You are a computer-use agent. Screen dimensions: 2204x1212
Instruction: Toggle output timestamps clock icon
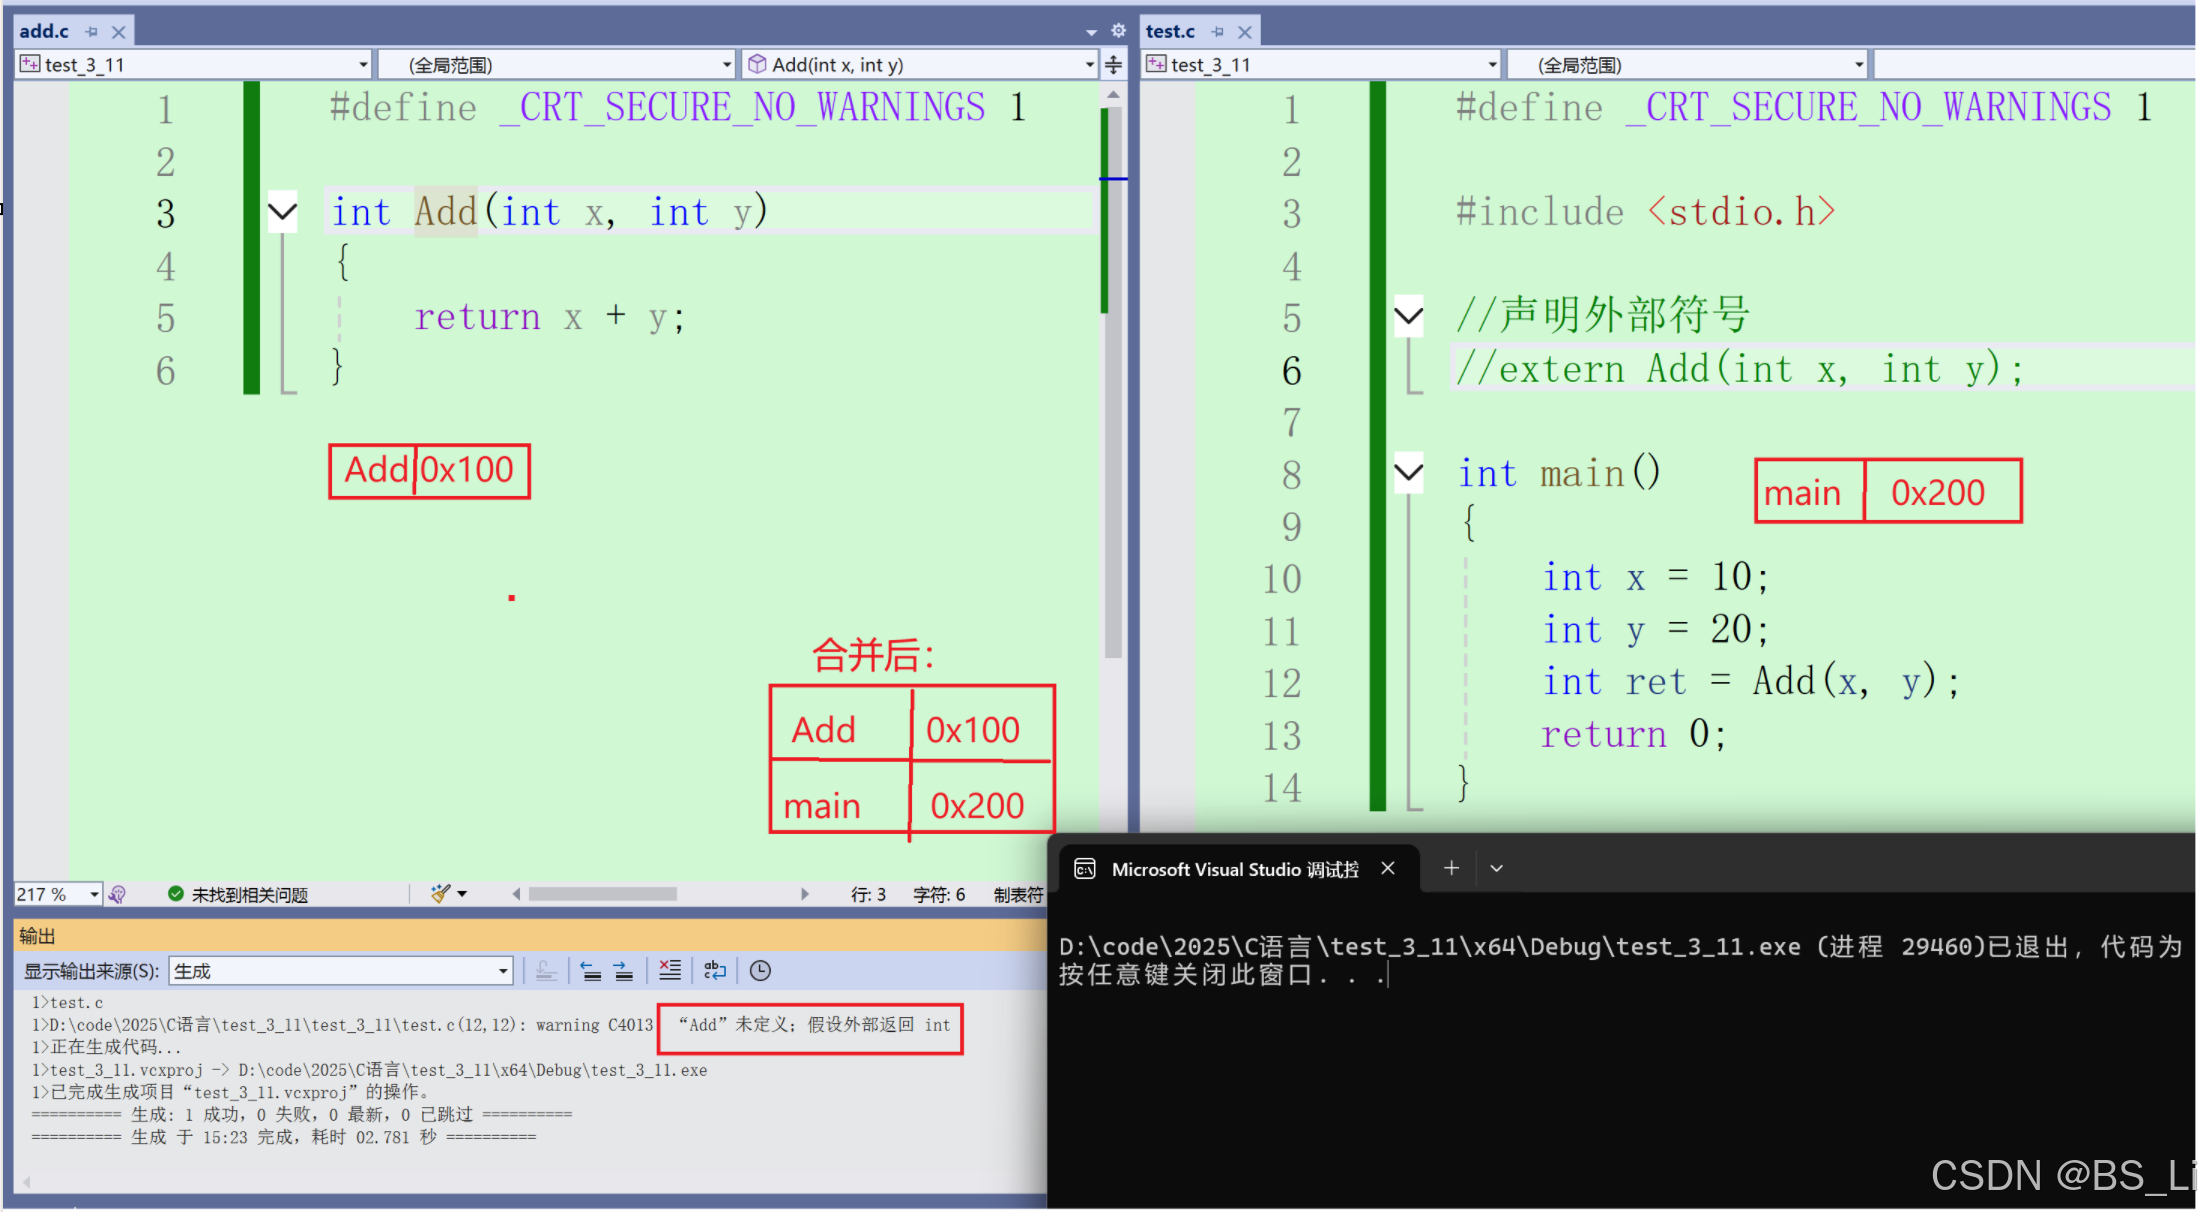(760, 970)
